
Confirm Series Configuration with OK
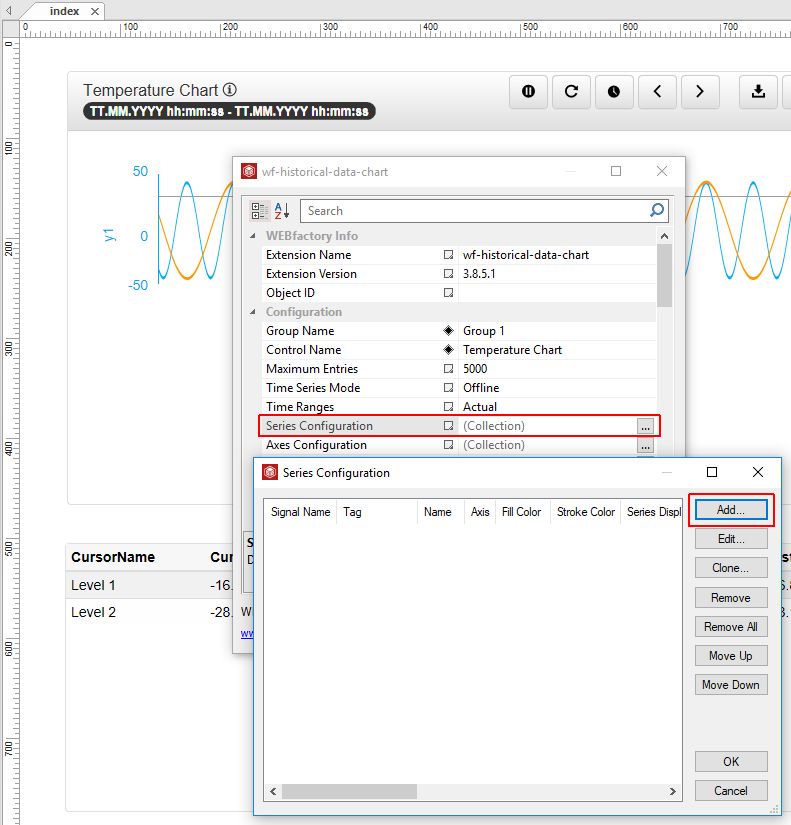[731, 761]
